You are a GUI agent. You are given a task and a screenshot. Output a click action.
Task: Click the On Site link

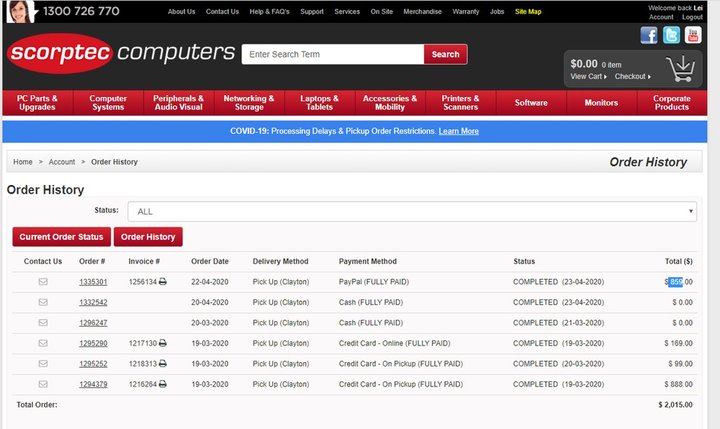click(x=382, y=11)
